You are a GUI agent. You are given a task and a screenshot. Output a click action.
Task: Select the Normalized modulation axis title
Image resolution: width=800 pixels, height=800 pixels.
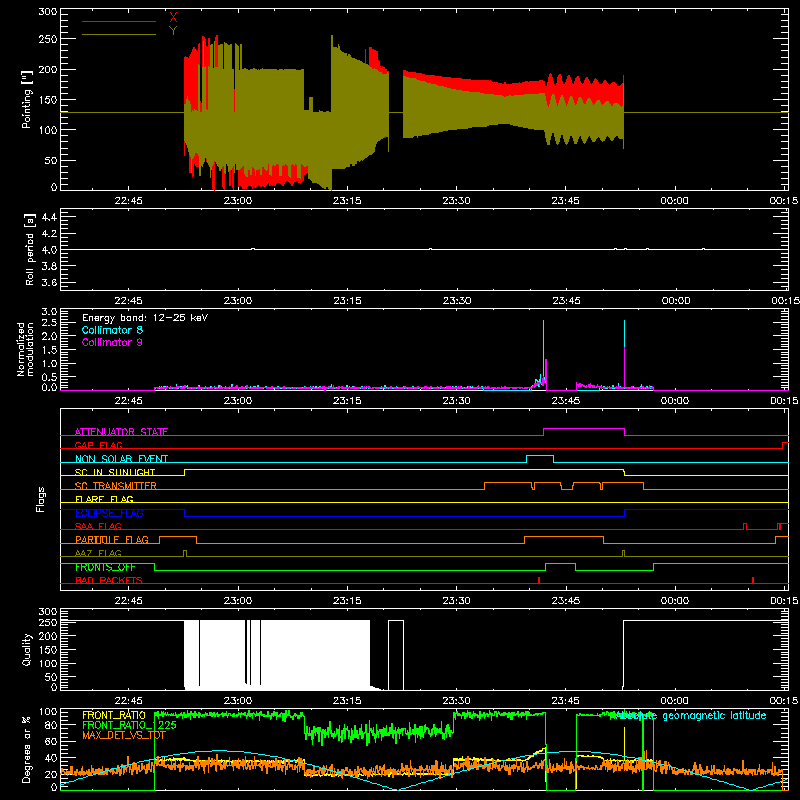(x=25, y=349)
